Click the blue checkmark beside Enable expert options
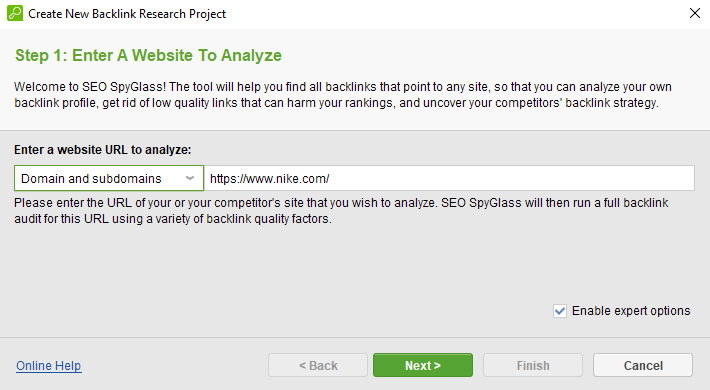Viewport: 710px width, 390px height. pyautogui.click(x=560, y=311)
